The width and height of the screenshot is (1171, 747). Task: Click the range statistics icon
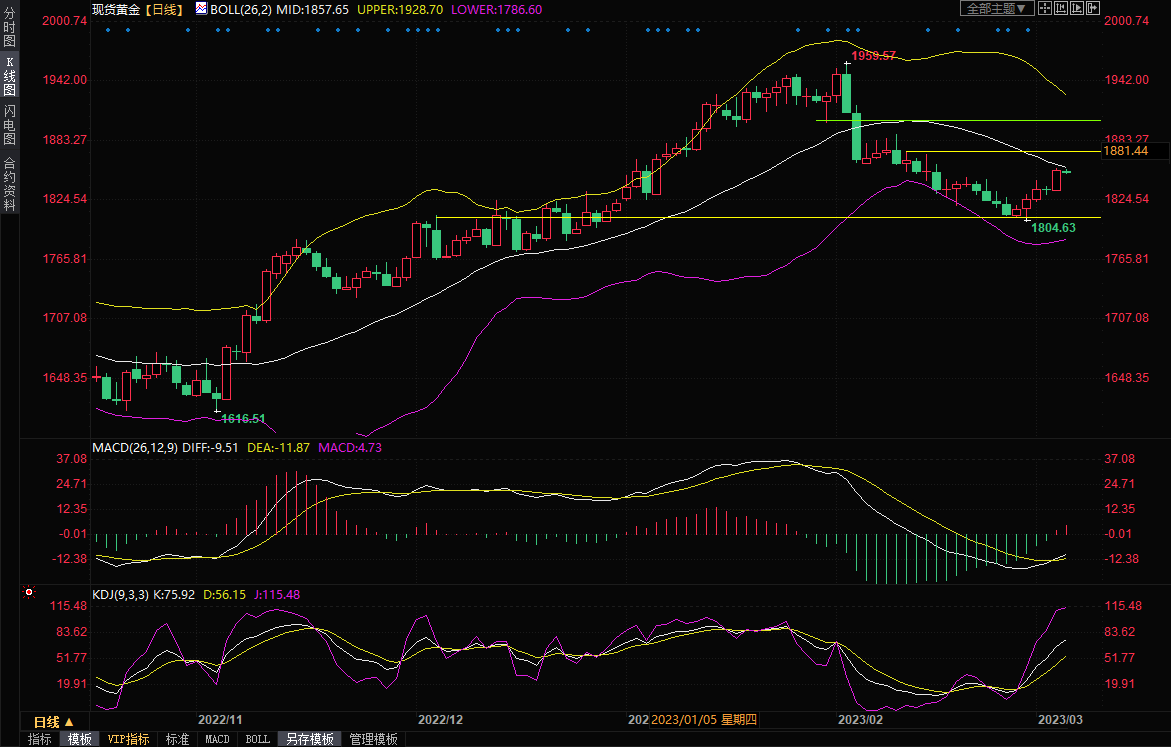coord(1062,8)
